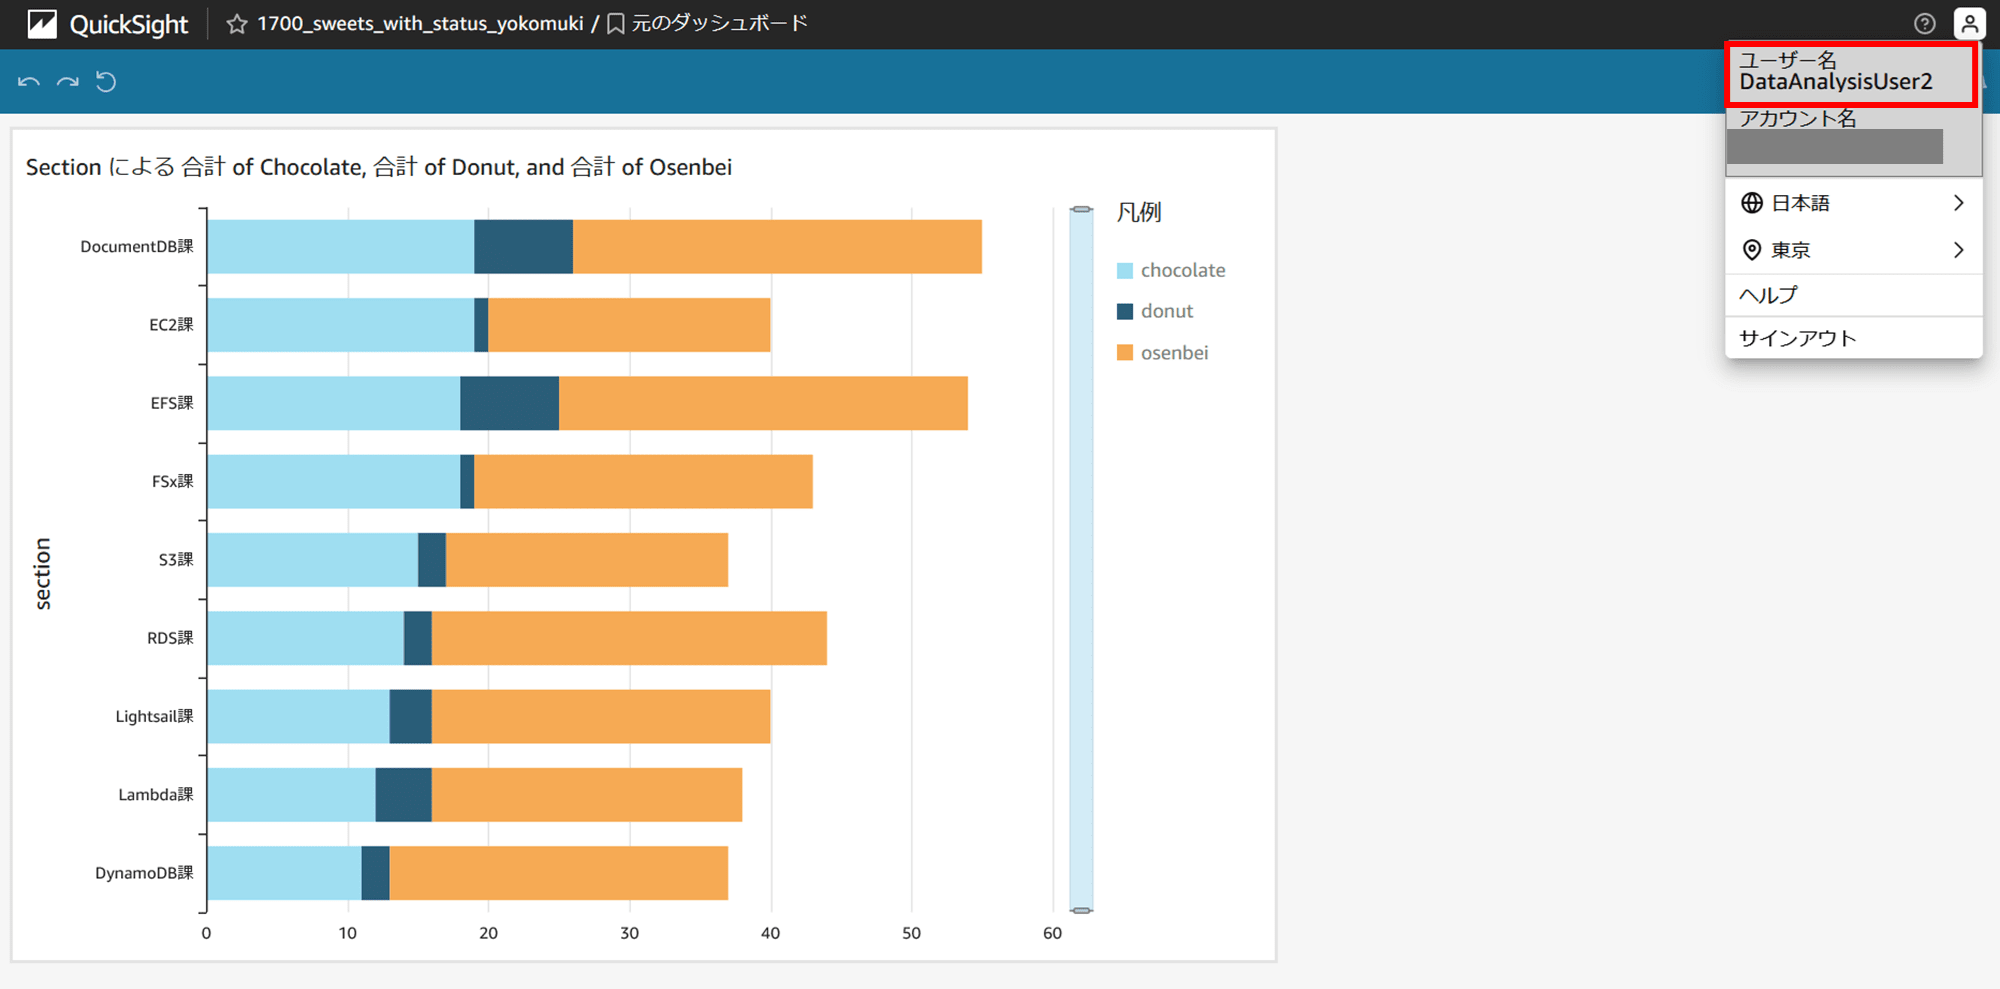
Task: Click the chocolate legend label
Action: (x=1183, y=270)
